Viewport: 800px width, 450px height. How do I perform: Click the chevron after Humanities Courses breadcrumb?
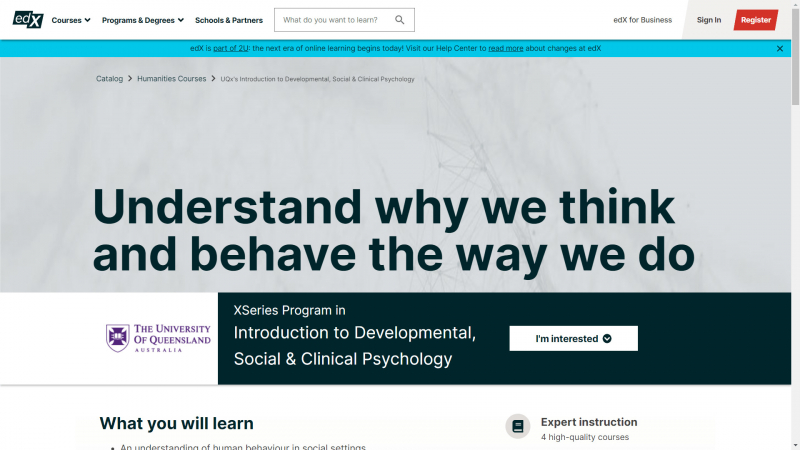213,79
